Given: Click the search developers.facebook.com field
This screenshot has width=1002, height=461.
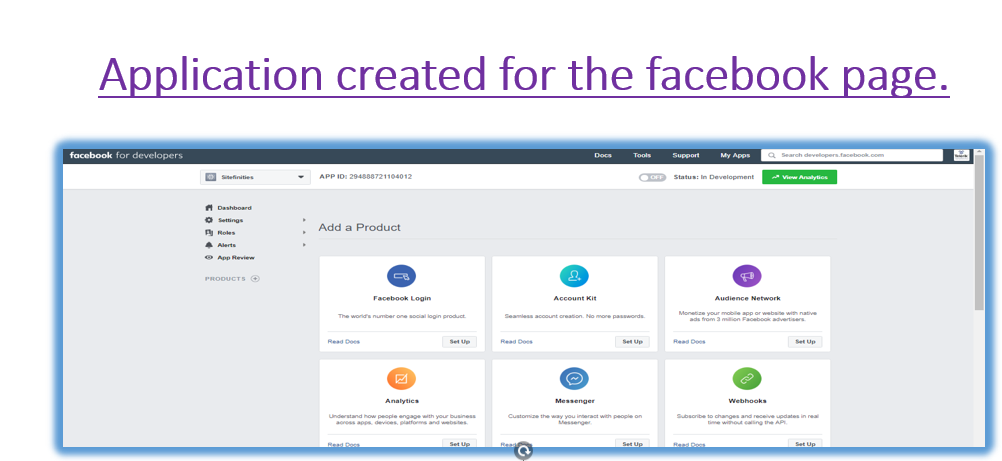Looking at the screenshot, I should pyautogui.click(x=852, y=155).
